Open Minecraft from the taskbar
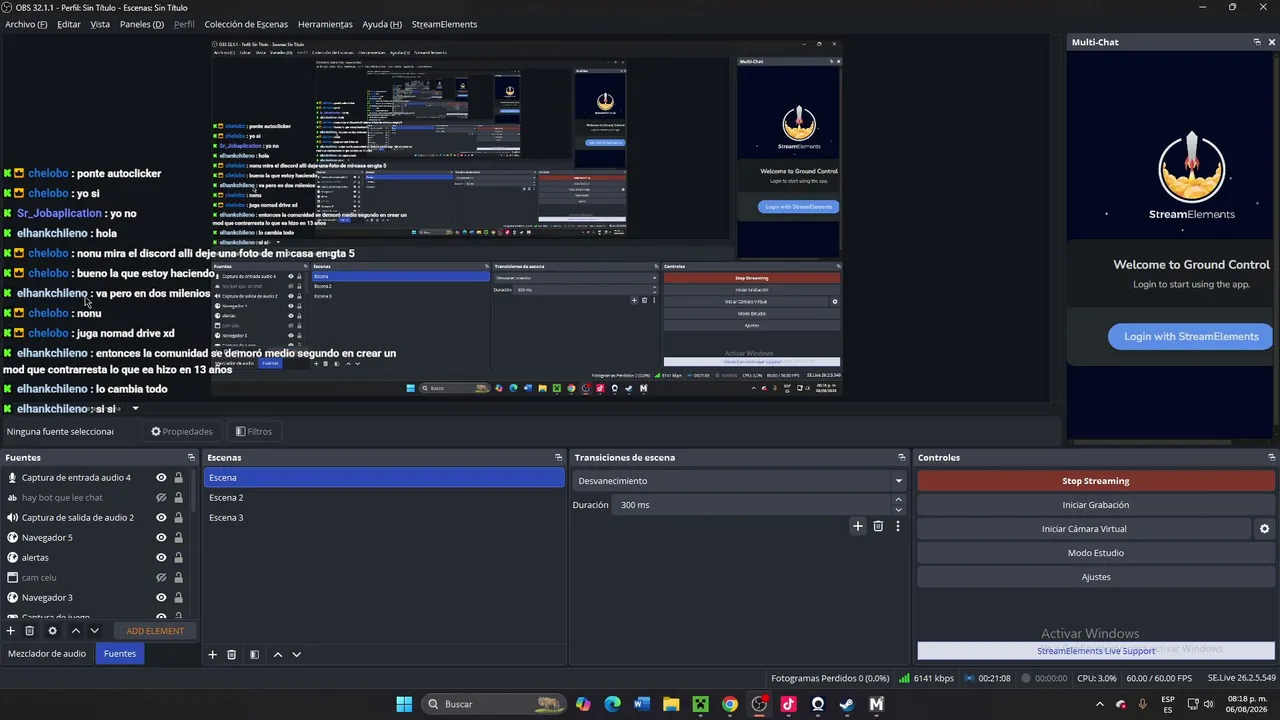The height and width of the screenshot is (720, 1280). pyautogui.click(x=701, y=704)
